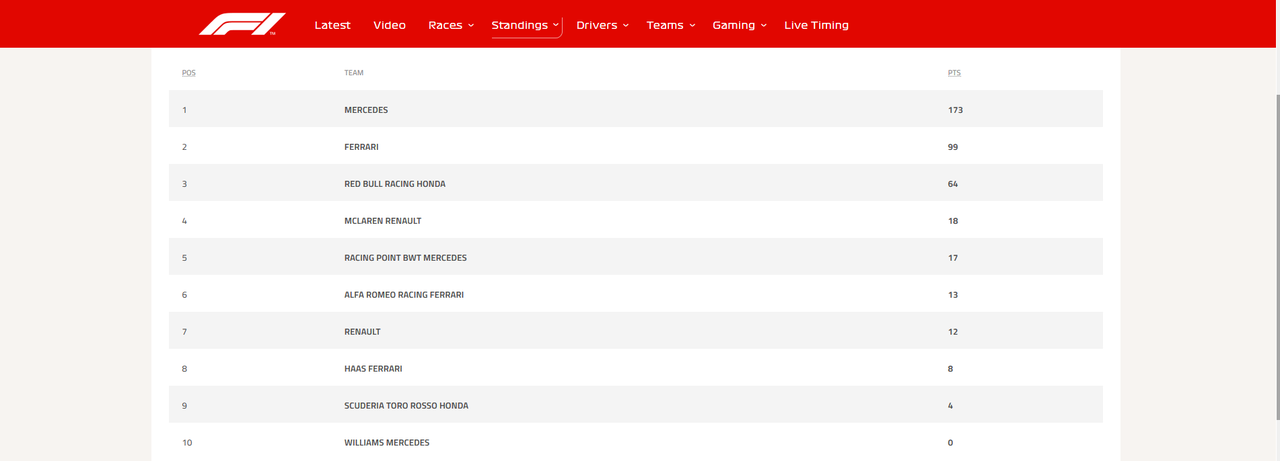Open the MCLAREN RENAULT team link
The height and width of the screenshot is (461, 1280).
pos(383,221)
